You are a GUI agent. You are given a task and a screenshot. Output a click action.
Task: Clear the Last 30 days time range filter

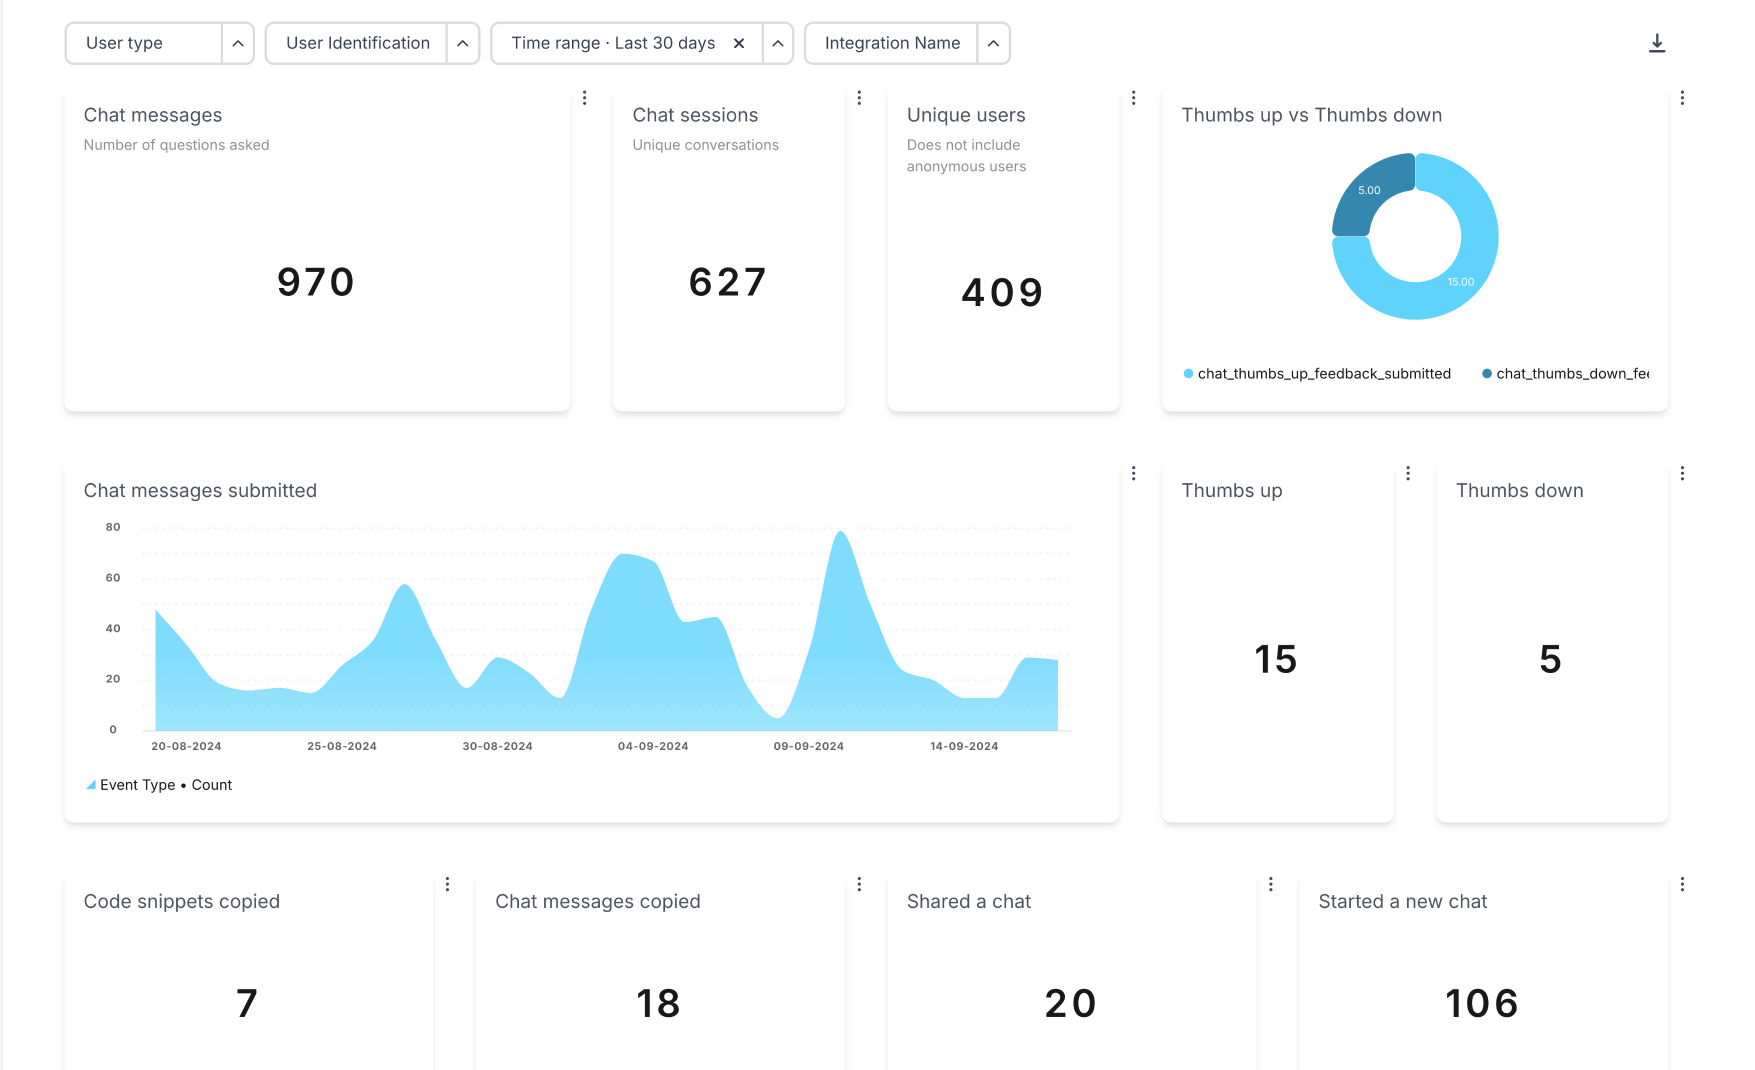739,43
